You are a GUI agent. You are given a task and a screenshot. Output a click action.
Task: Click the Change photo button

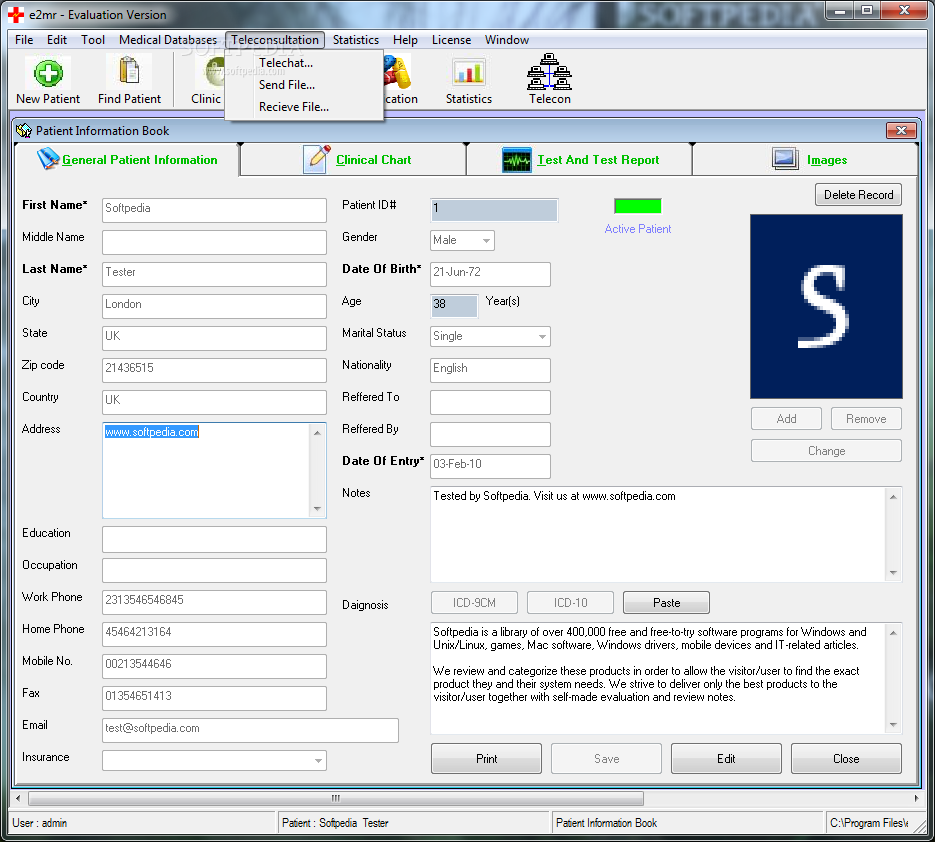(x=826, y=451)
